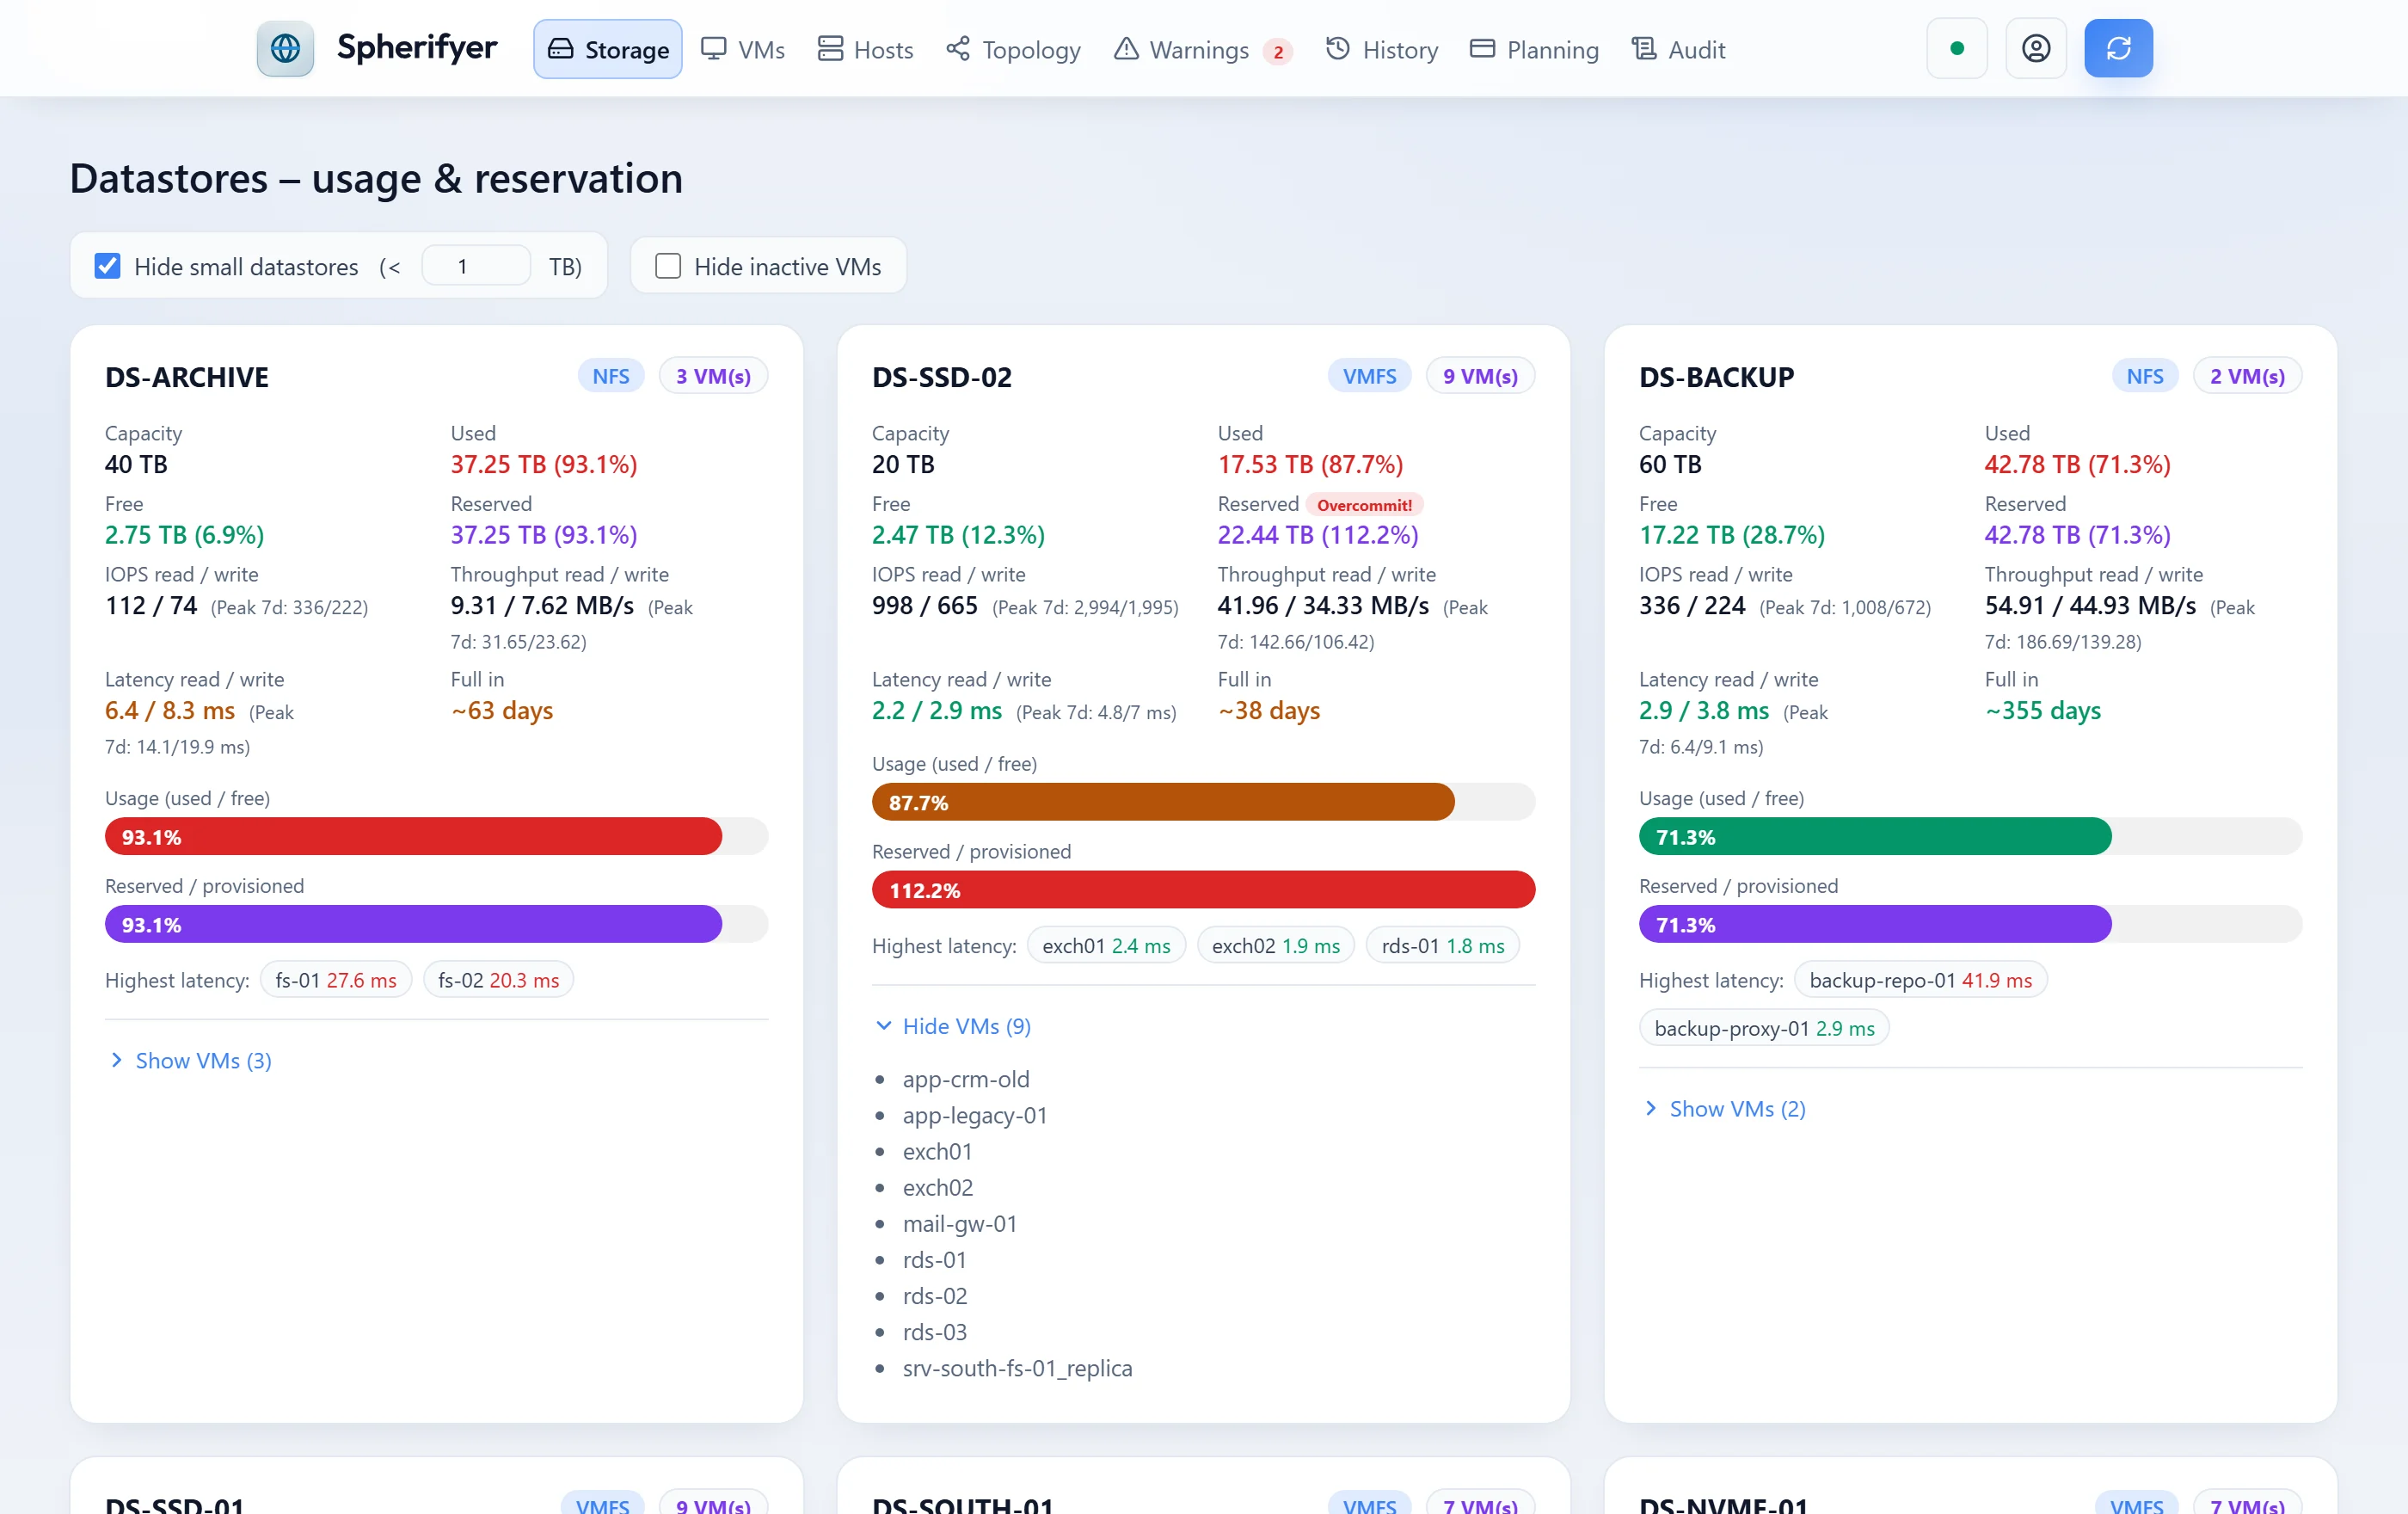2408x1514 pixels.
Task: Select the fs-01 27.6 ms latency chip
Action: click(336, 980)
